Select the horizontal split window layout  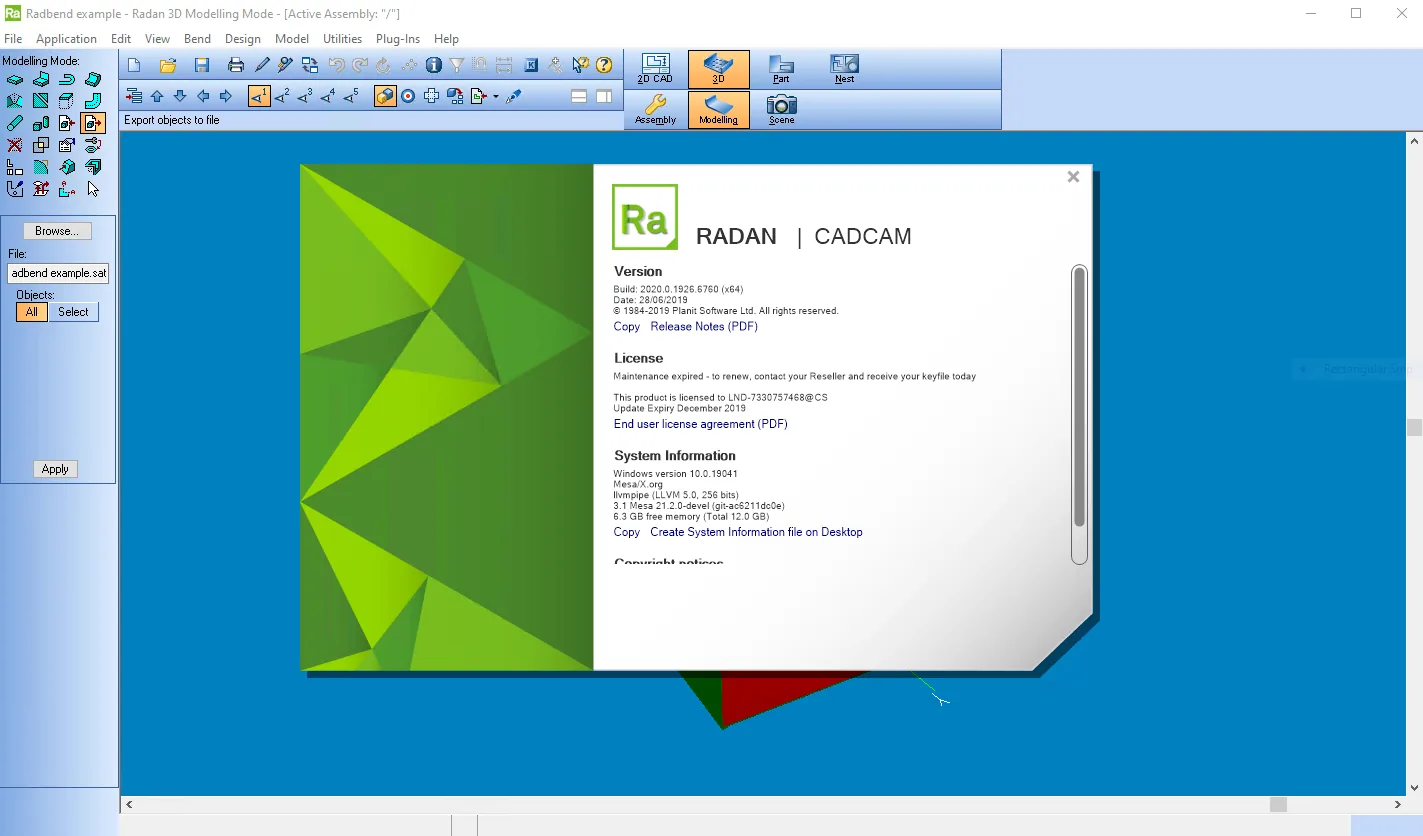tap(579, 96)
